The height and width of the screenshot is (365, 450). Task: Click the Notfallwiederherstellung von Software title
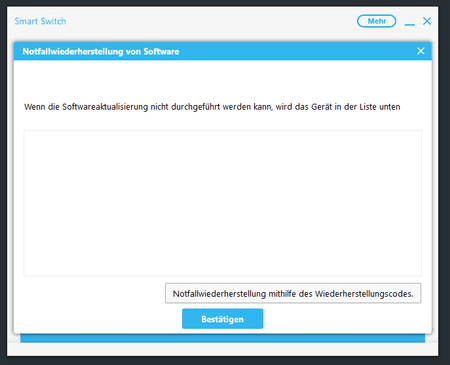pos(101,51)
